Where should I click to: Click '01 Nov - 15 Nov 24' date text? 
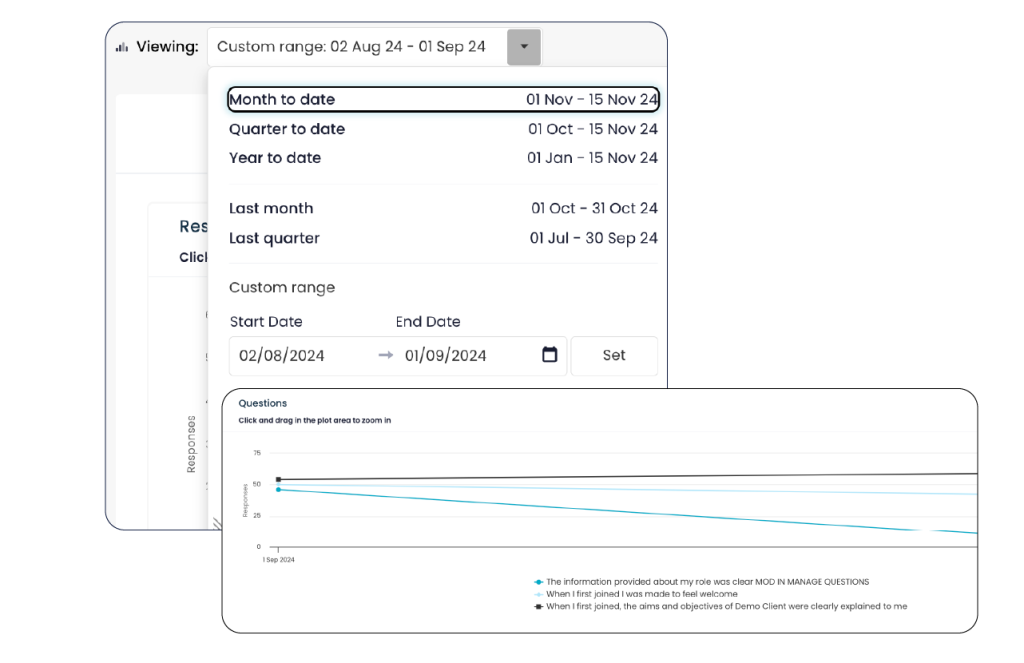(x=592, y=99)
